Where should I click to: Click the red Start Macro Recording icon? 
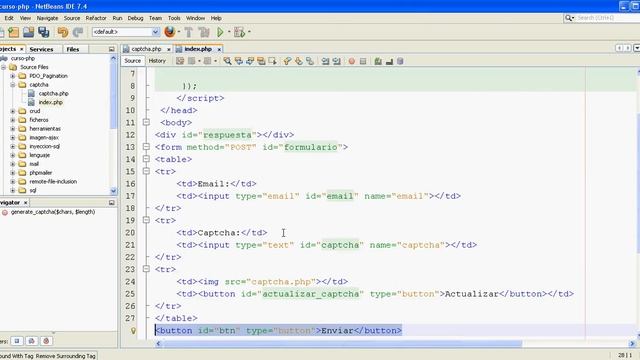coord(351,61)
